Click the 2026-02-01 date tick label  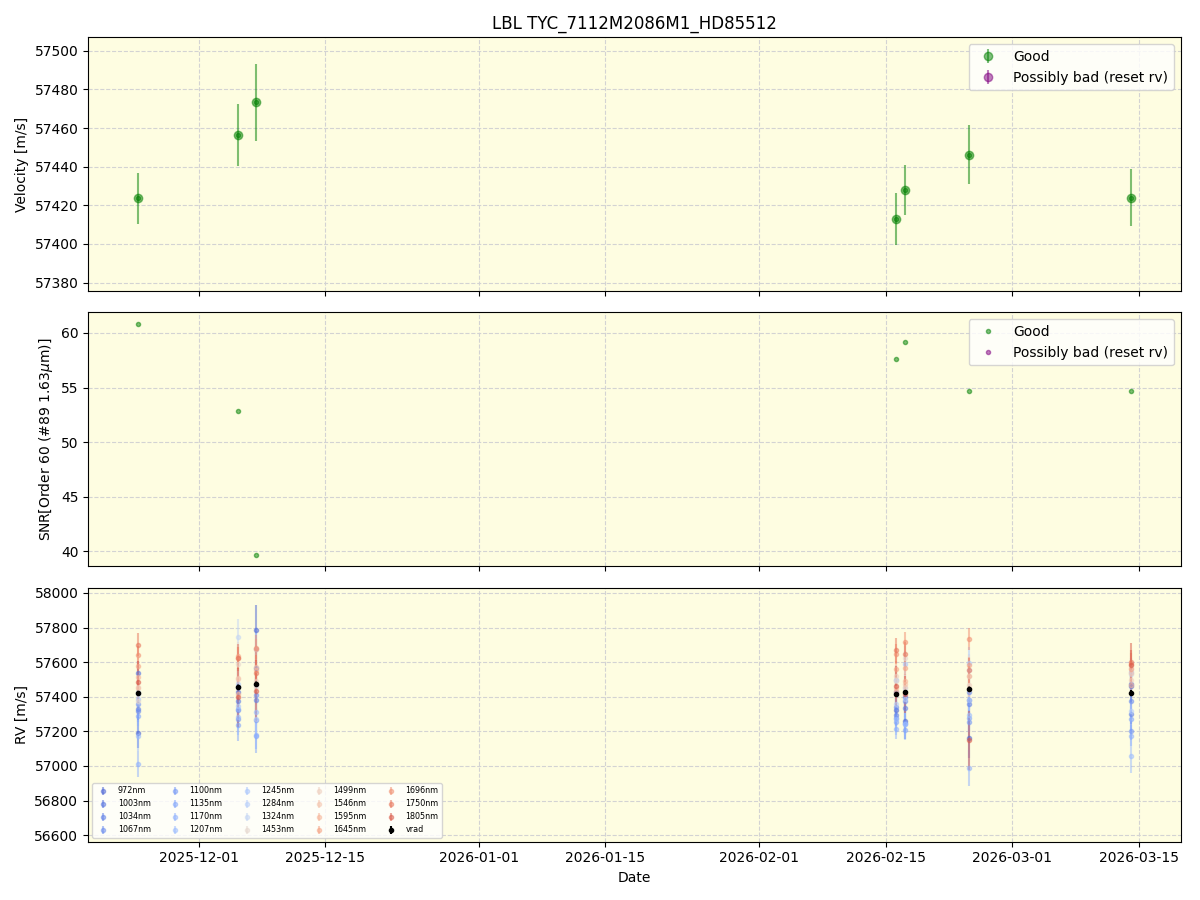click(759, 856)
